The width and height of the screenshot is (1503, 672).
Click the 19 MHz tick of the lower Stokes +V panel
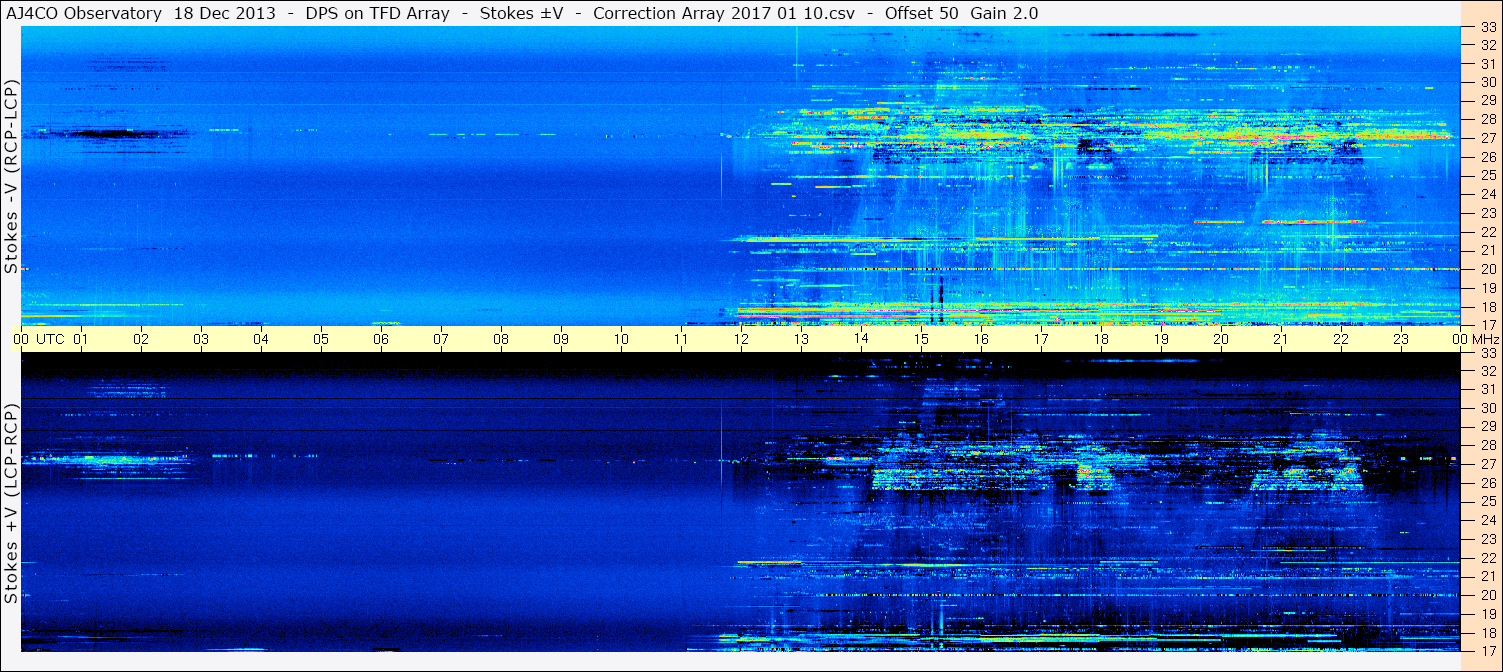tap(1487, 614)
